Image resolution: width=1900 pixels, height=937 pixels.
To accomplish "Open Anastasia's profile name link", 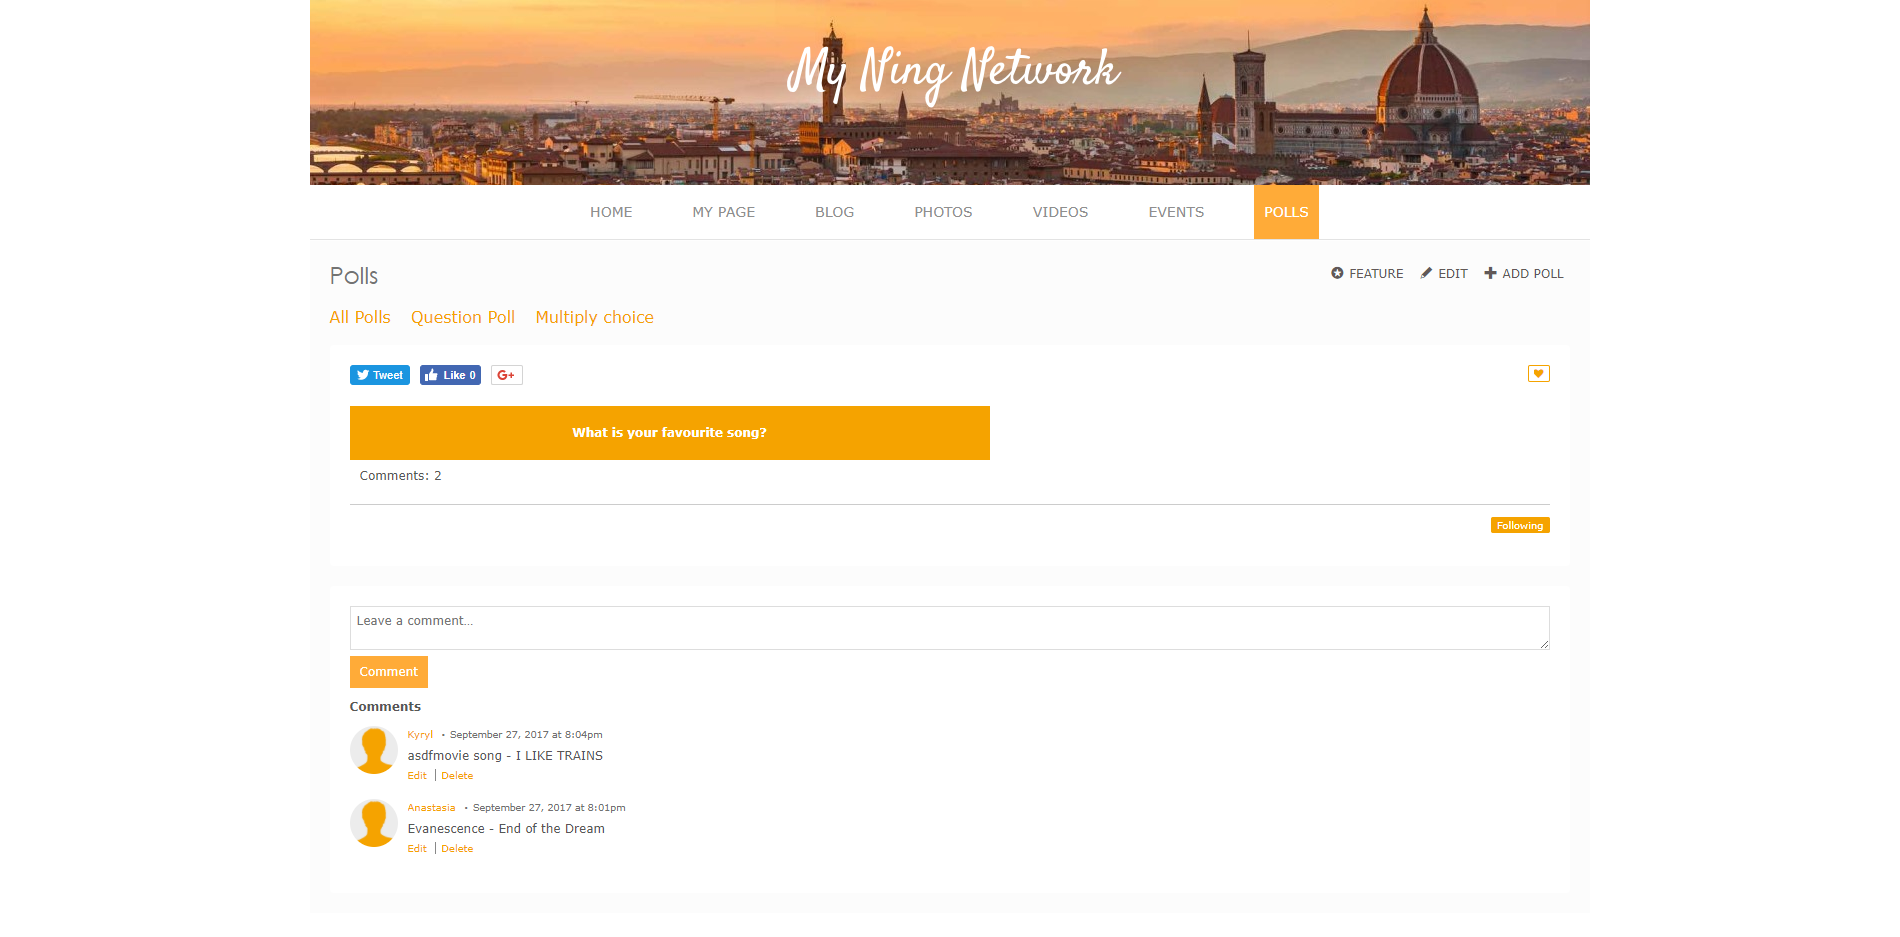I will point(431,807).
